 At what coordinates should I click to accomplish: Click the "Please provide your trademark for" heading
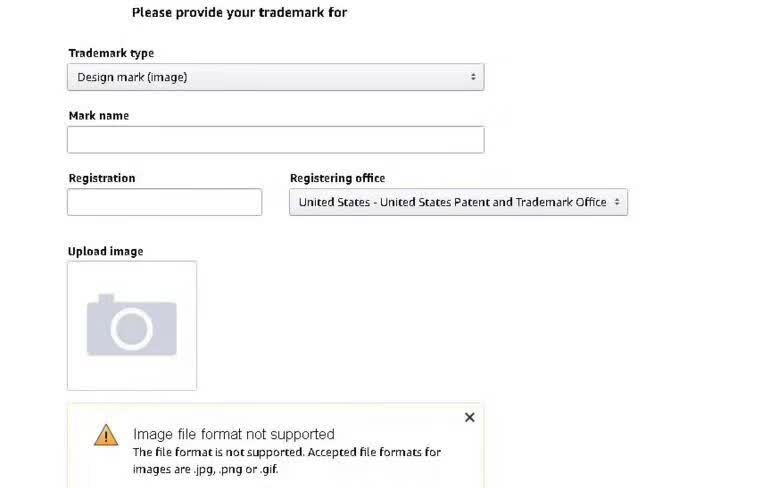pyautogui.click(x=240, y=13)
